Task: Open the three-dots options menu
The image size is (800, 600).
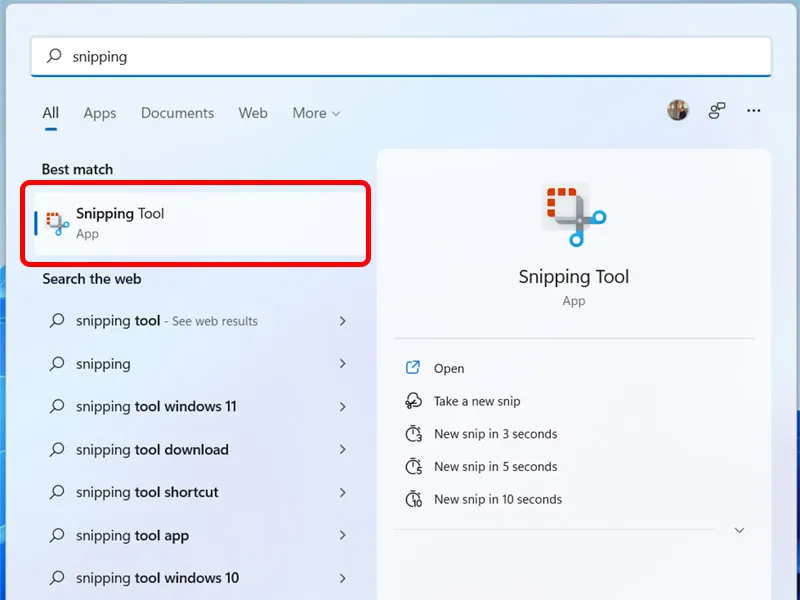Action: point(754,111)
